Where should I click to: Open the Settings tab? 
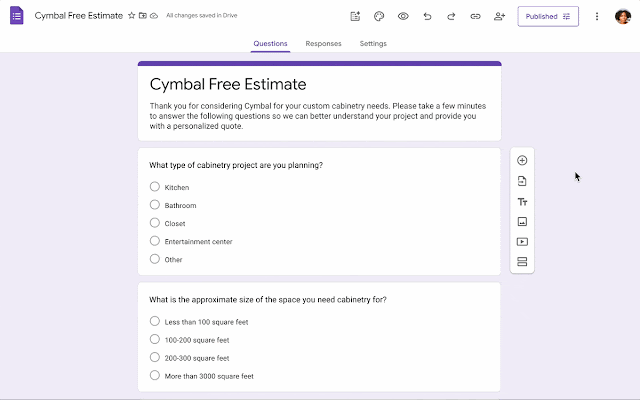point(373,44)
